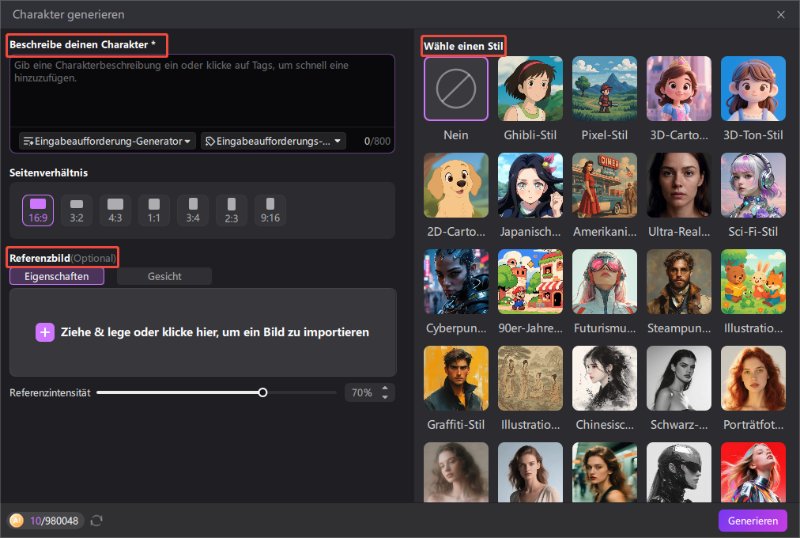Open the Eigenschaften tab
The image size is (800, 538).
click(x=57, y=277)
